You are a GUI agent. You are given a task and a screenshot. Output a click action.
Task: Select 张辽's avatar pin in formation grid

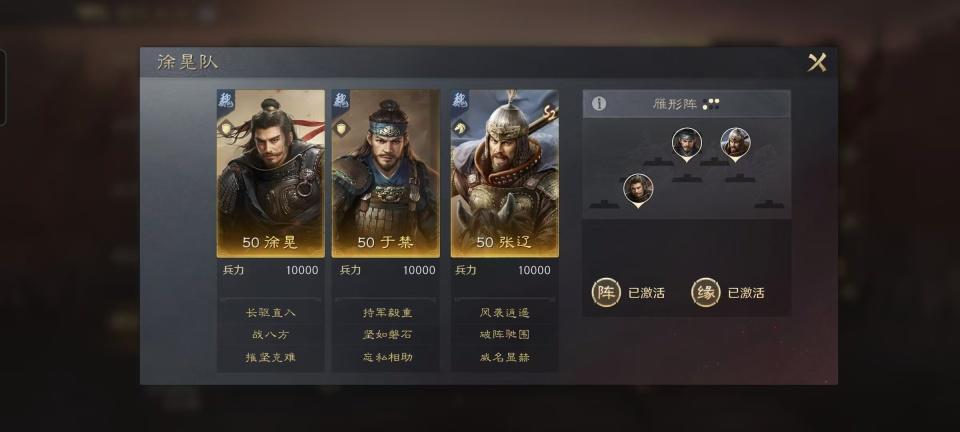(x=735, y=144)
